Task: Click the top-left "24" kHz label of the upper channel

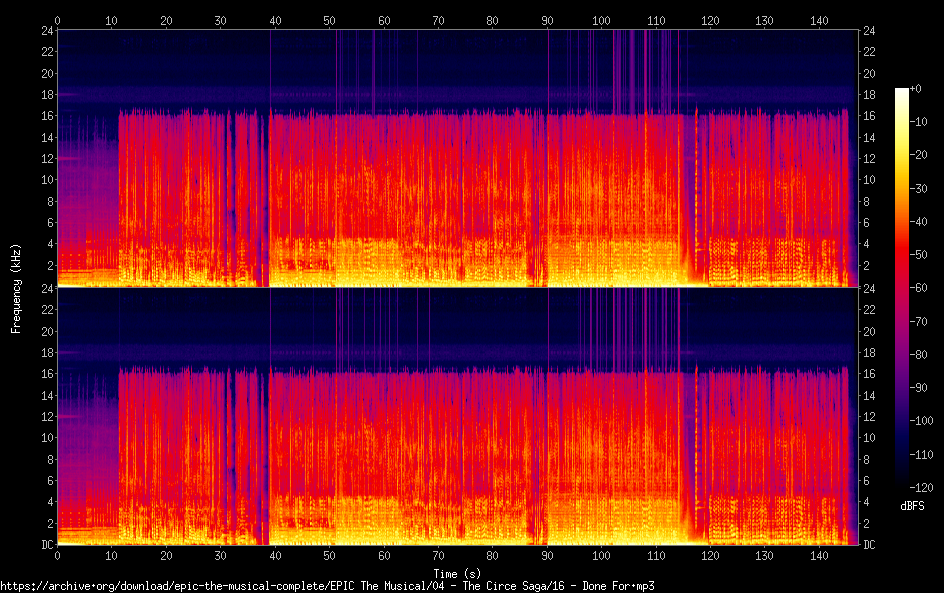Action: 46,31
